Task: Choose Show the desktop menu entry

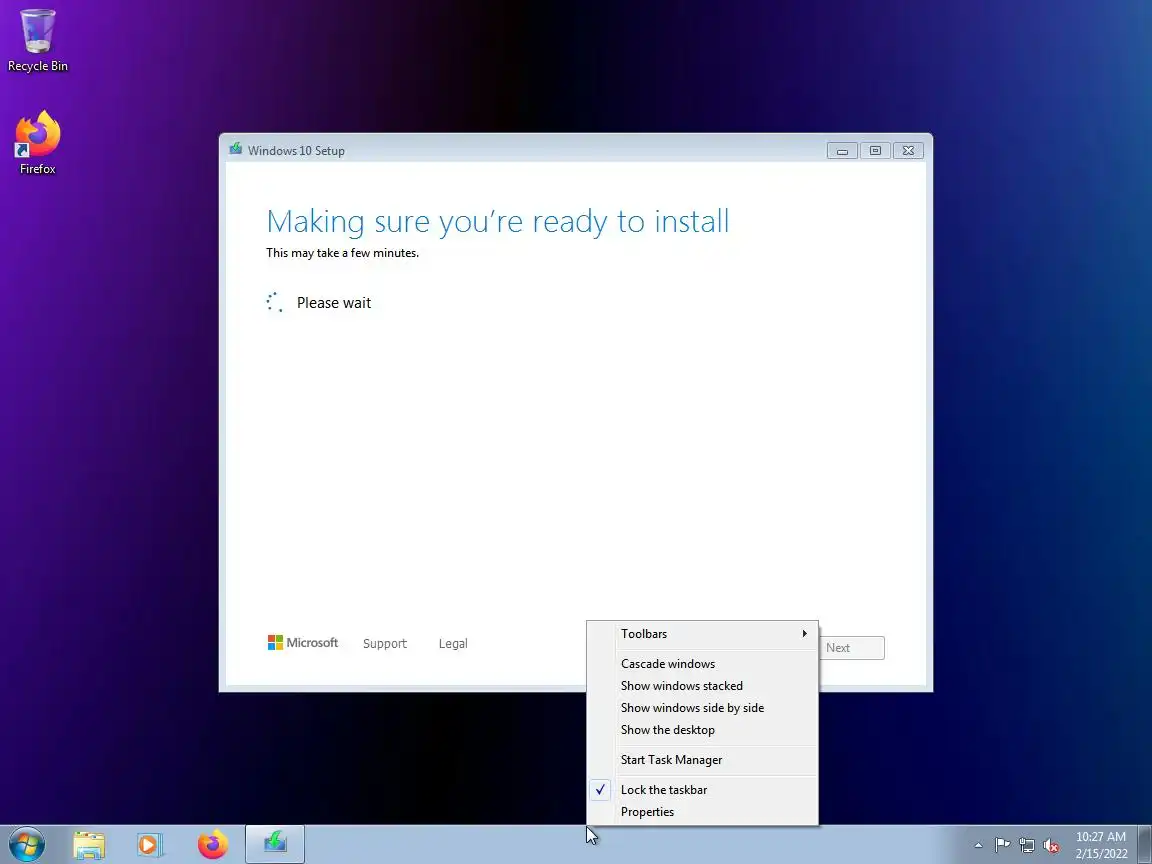Action: click(702, 730)
